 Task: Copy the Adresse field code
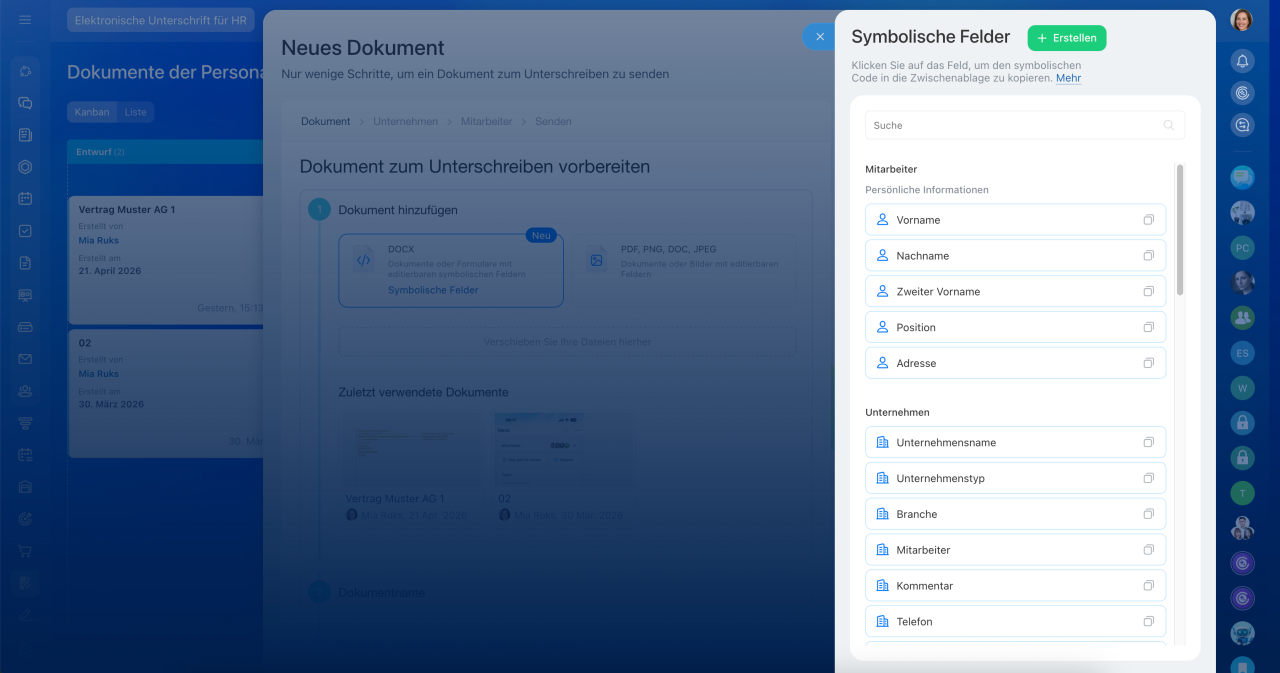[1148, 363]
